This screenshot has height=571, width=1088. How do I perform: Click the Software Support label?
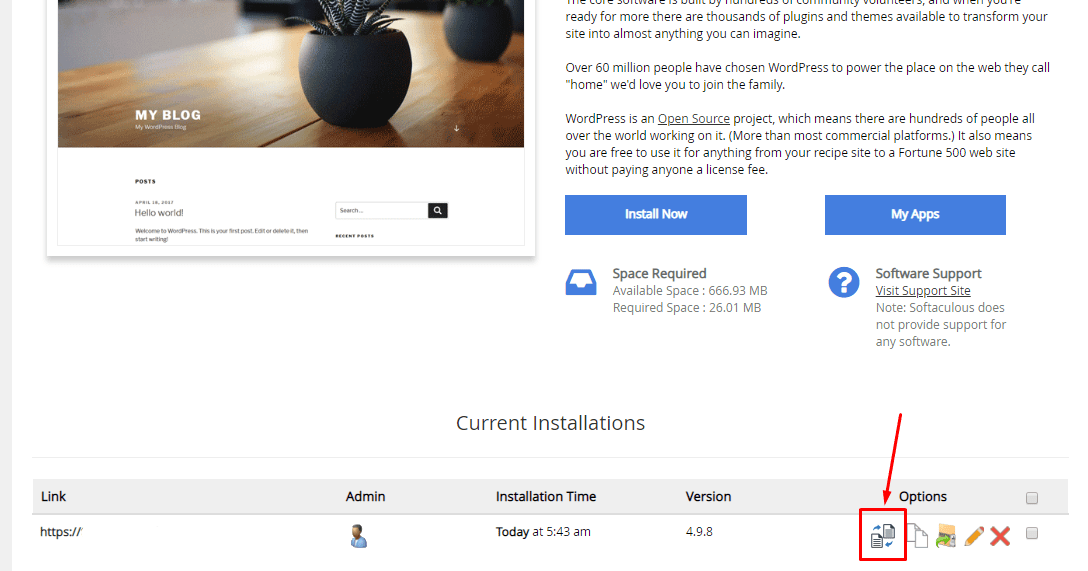click(x=928, y=273)
